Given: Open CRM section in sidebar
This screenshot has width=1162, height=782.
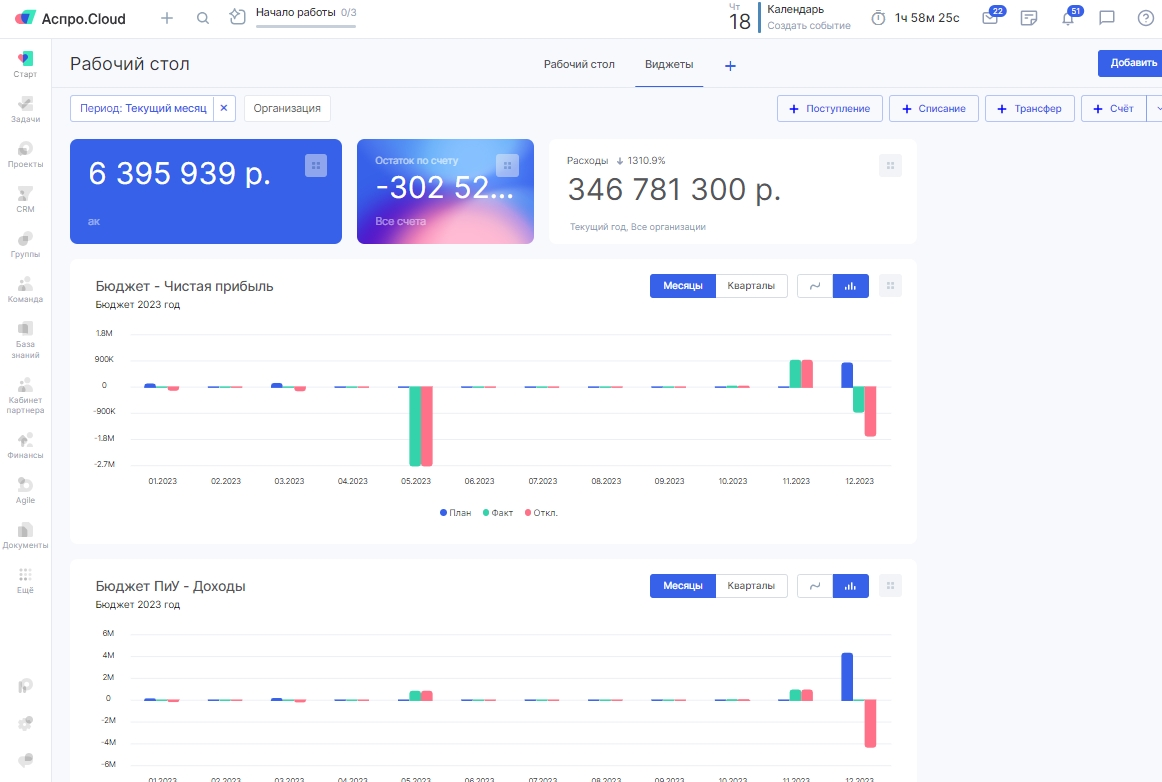Looking at the screenshot, I should tap(26, 199).
